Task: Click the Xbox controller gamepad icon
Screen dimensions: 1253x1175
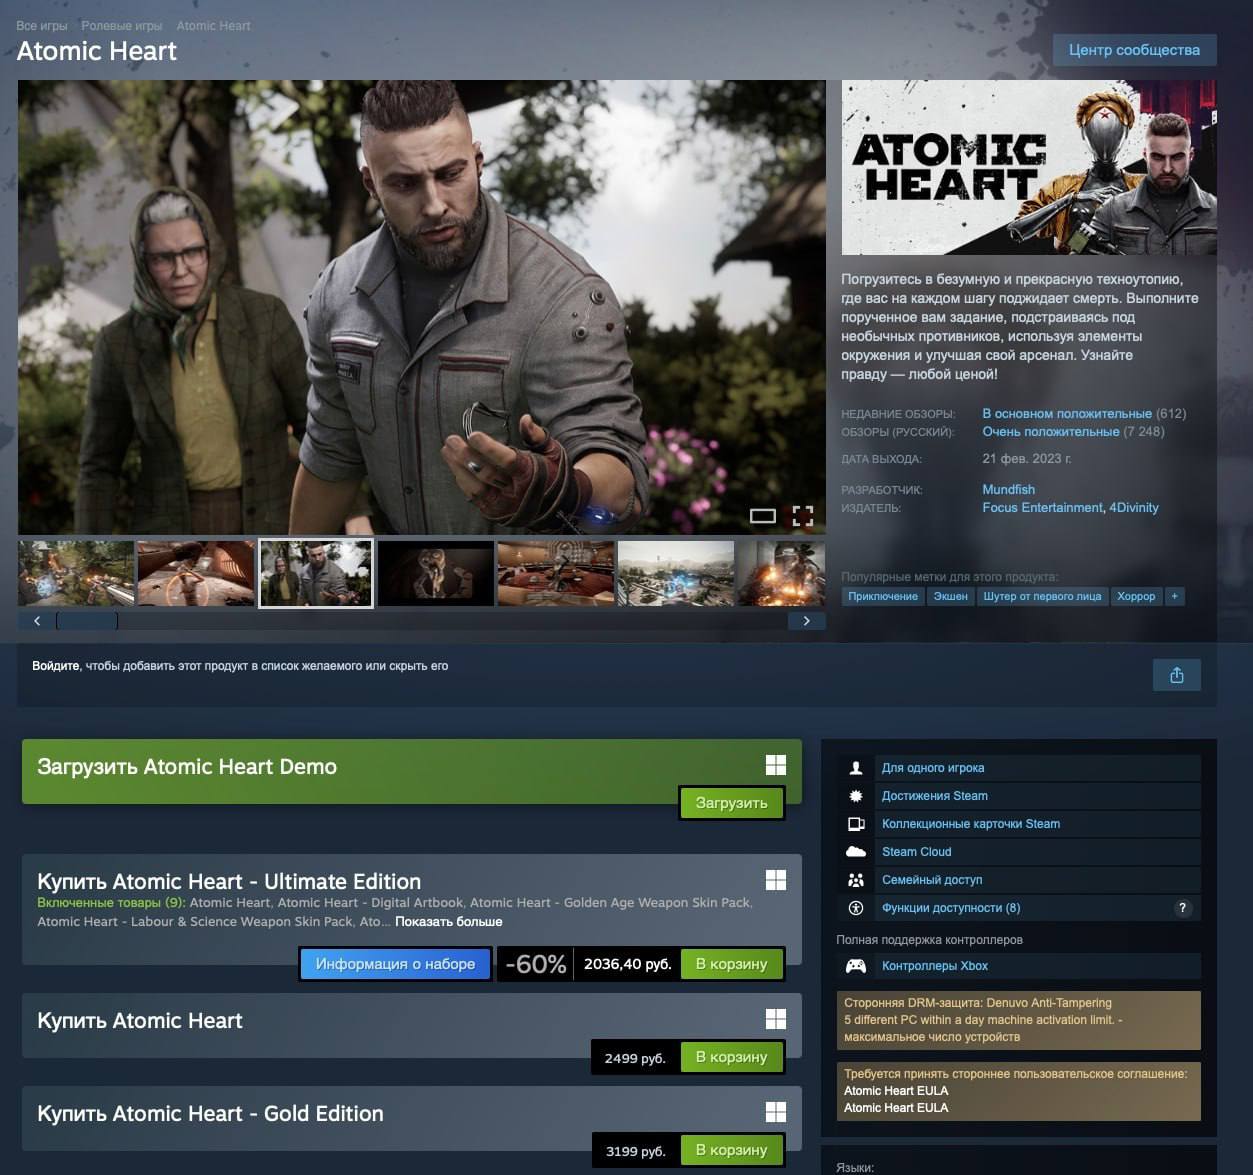Action: 856,966
